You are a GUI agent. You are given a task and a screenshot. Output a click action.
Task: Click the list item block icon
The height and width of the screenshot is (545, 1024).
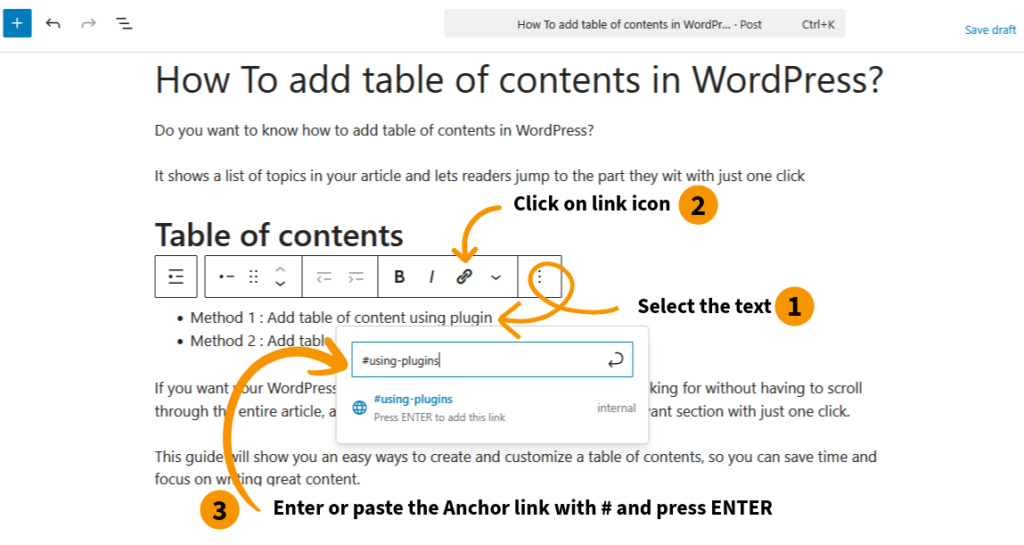[x=227, y=277]
